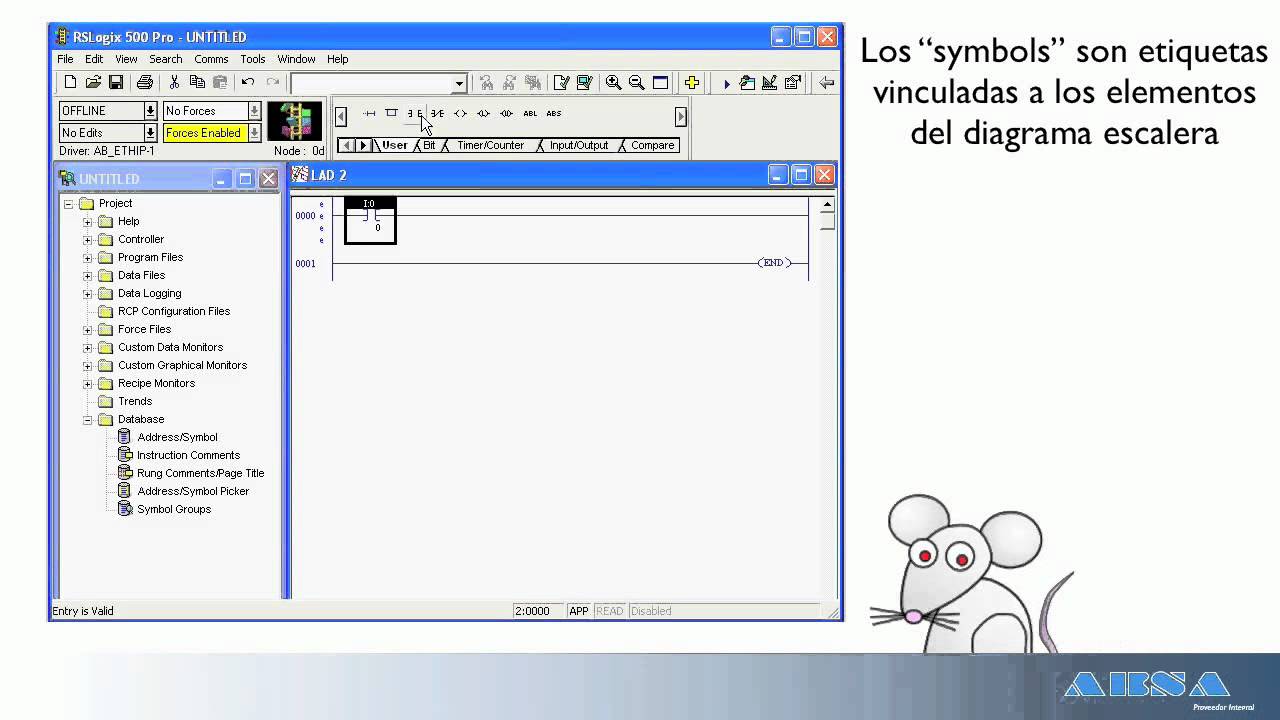Viewport: 1280px width, 720px height.
Task: Click the Zoom In magnifier icon
Action: click(613, 83)
